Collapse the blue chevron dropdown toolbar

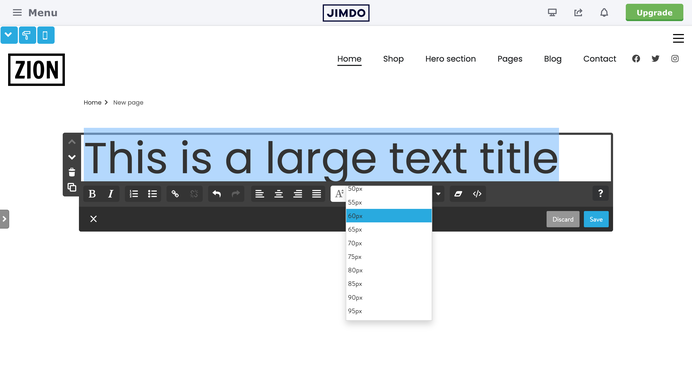(9, 35)
